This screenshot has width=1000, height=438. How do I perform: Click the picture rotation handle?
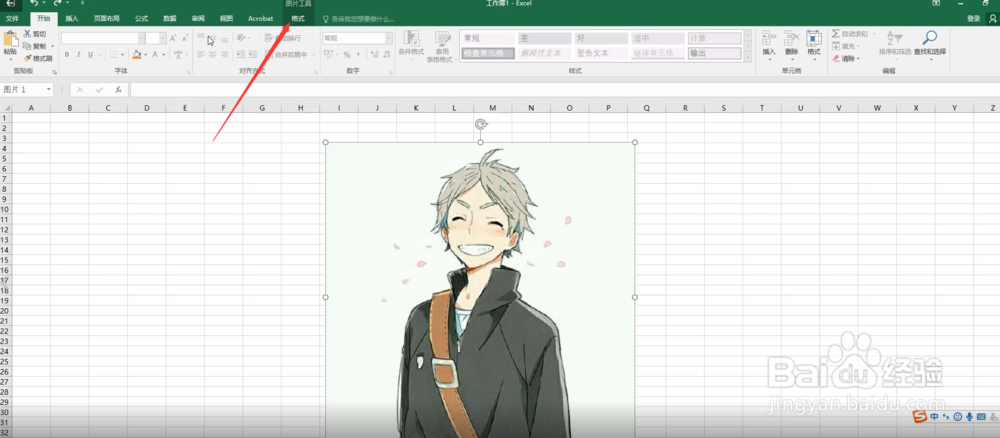[481, 124]
